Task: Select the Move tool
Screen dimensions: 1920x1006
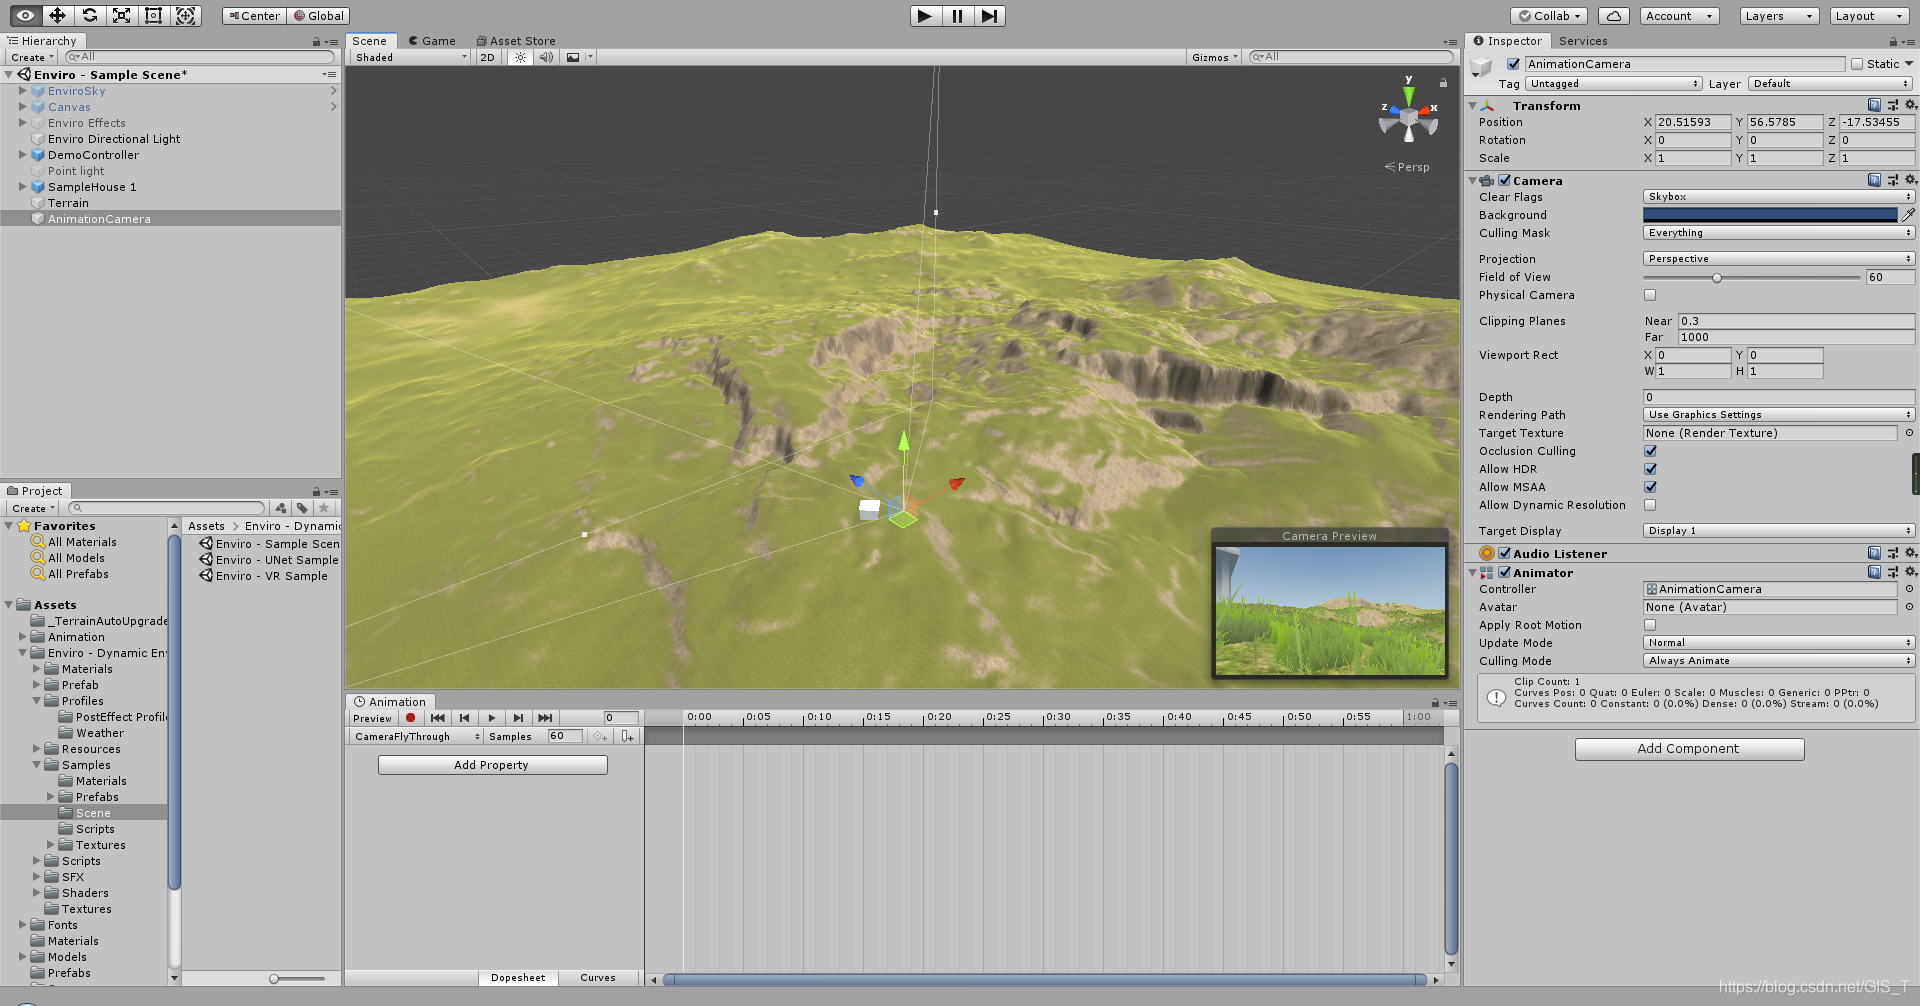Action: 57,15
